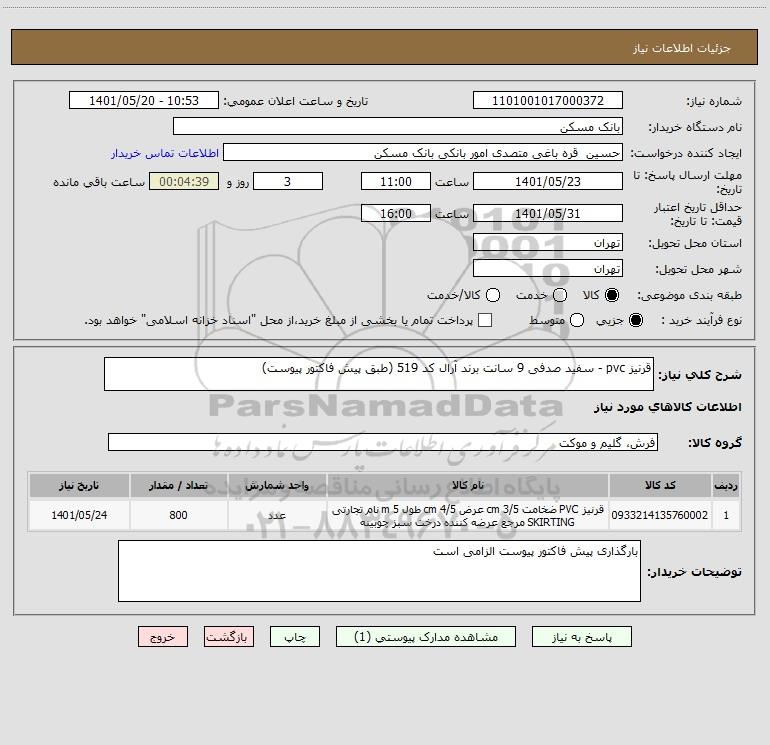Viewport: 770px width, 745px height.
Task: Click the استان محل تحویل field تهران
Action: pos(548,242)
